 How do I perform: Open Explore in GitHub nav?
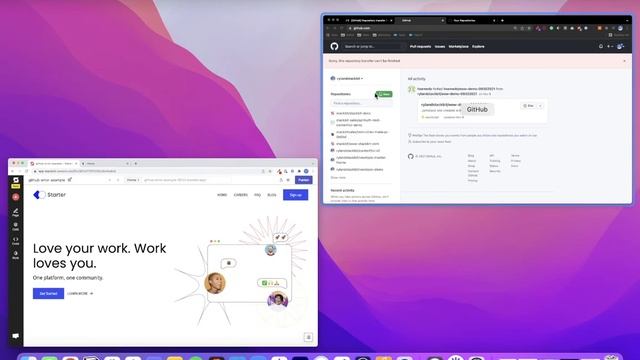click(478, 47)
